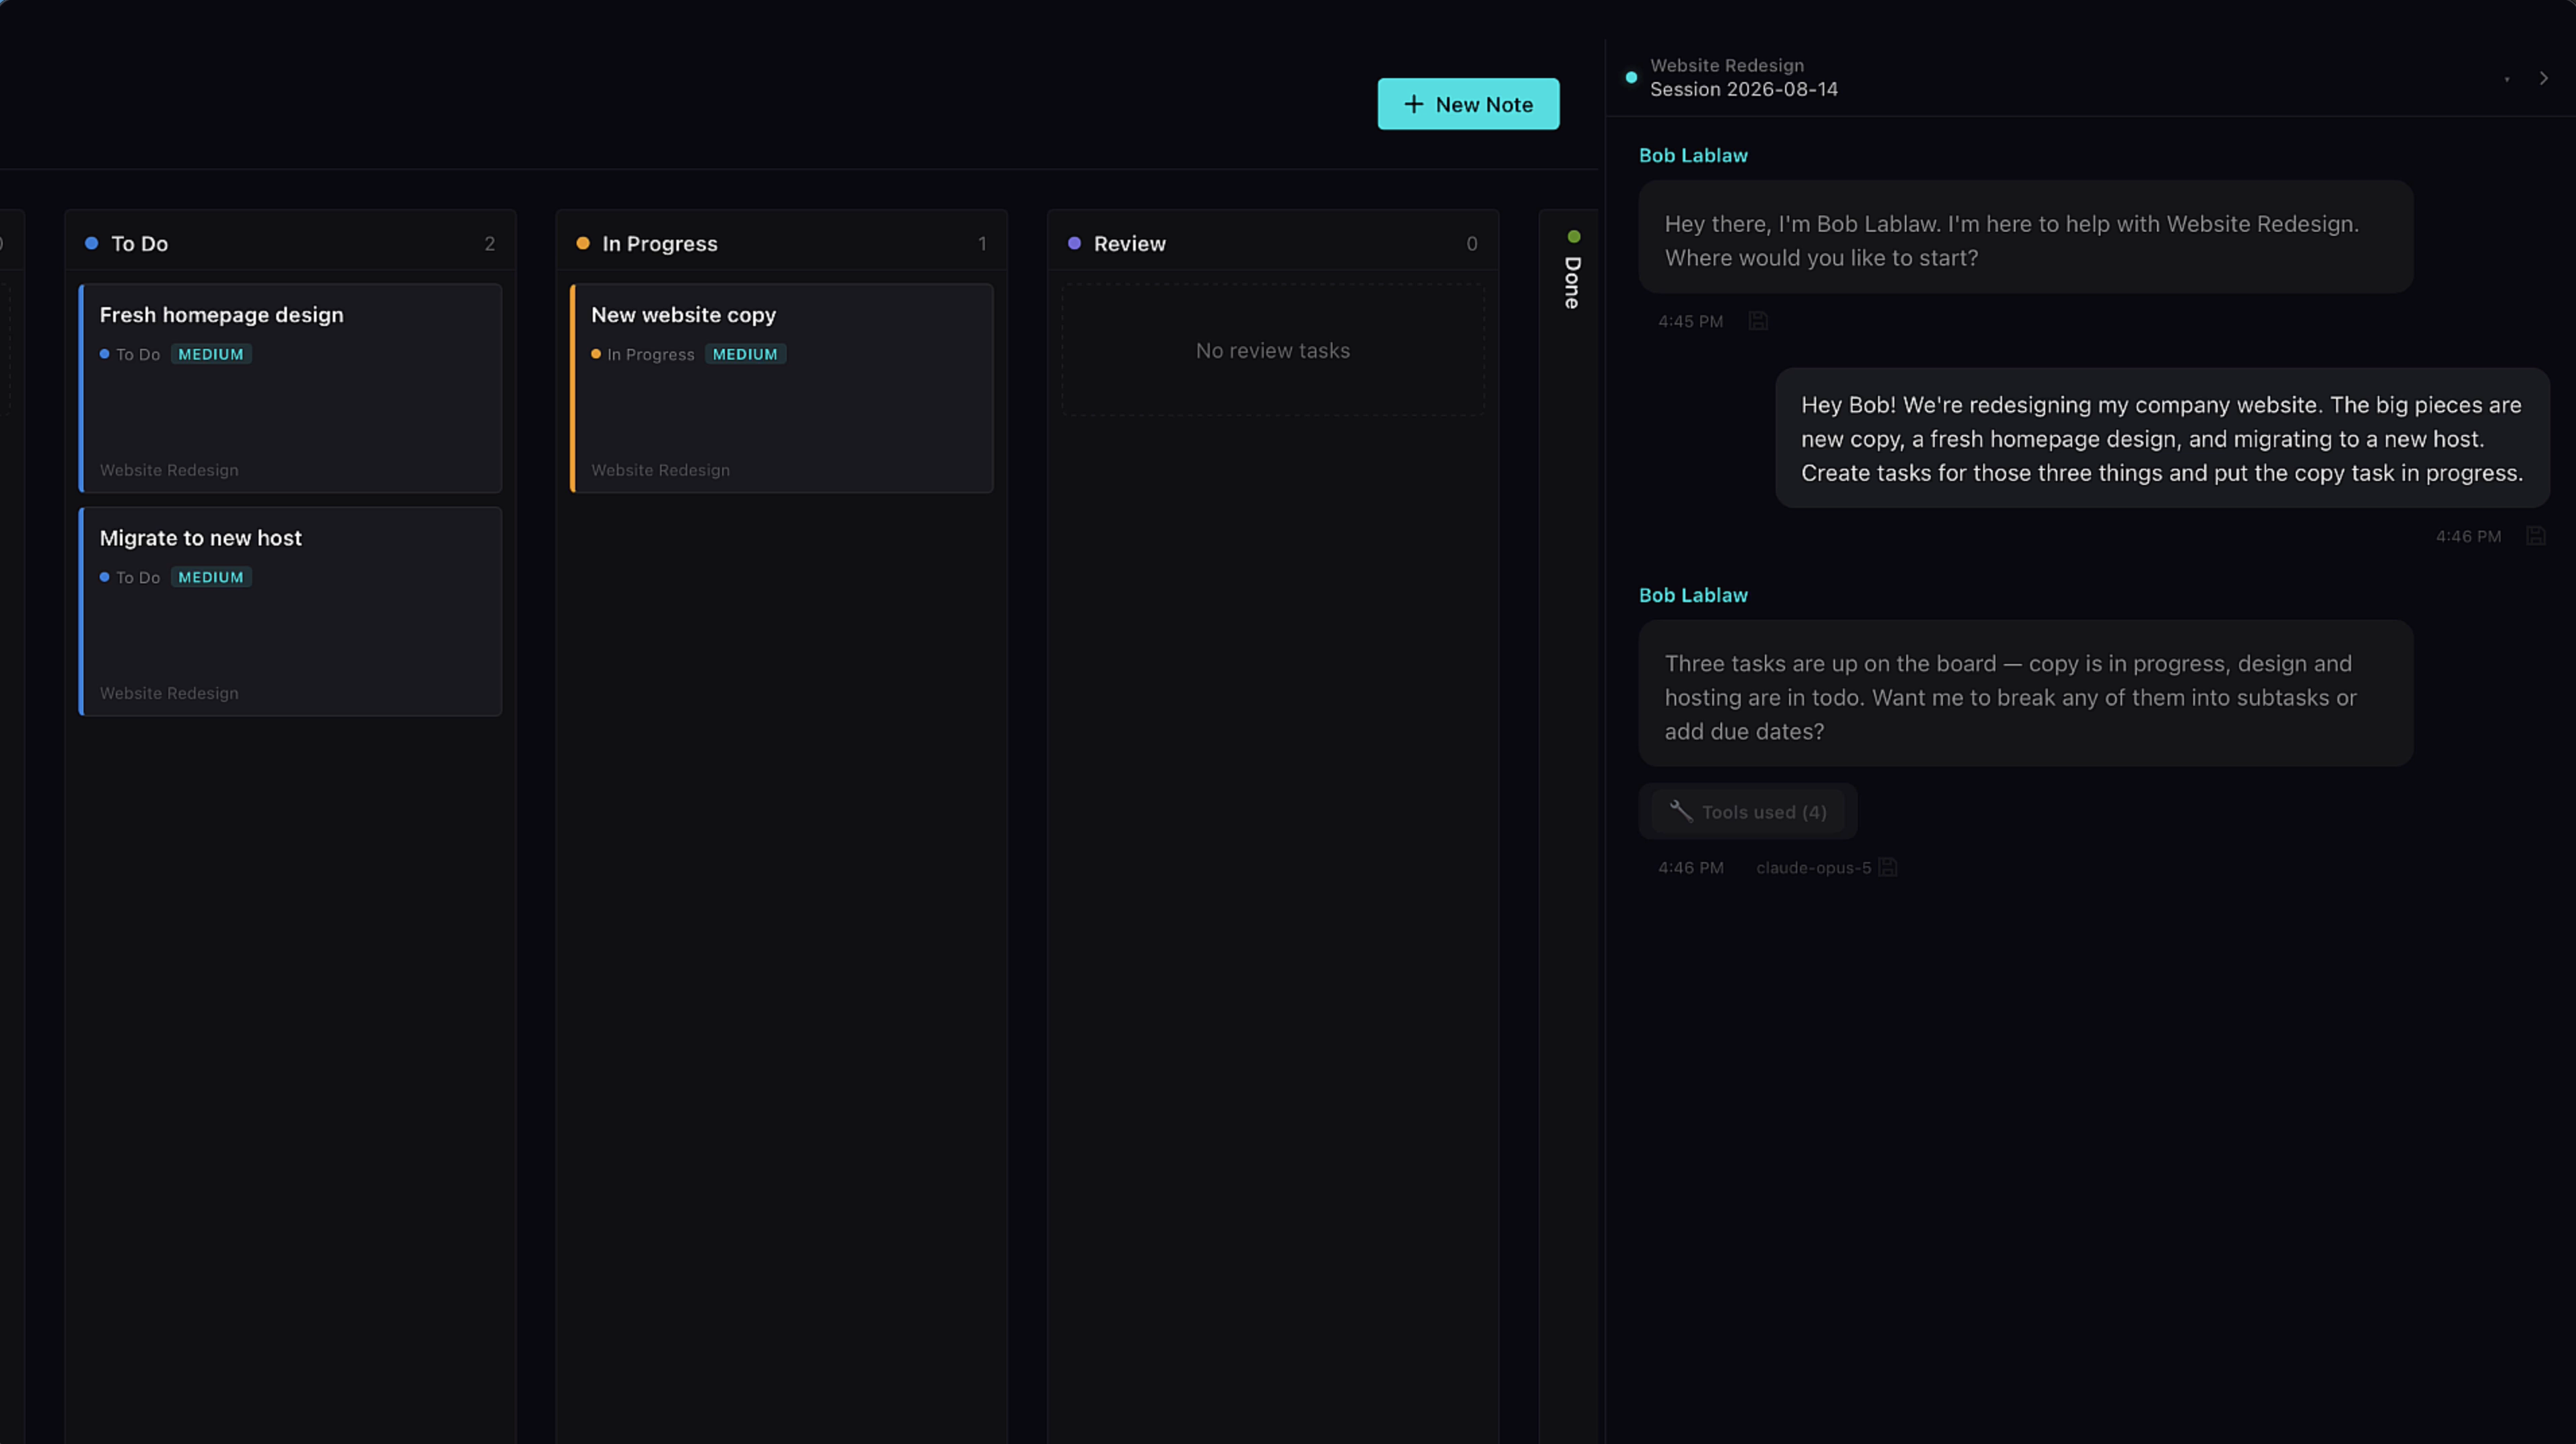This screenshot has height=1444, width=2576.
Task: Expand the Tools used (4) section
Action: click(1748, 811)
